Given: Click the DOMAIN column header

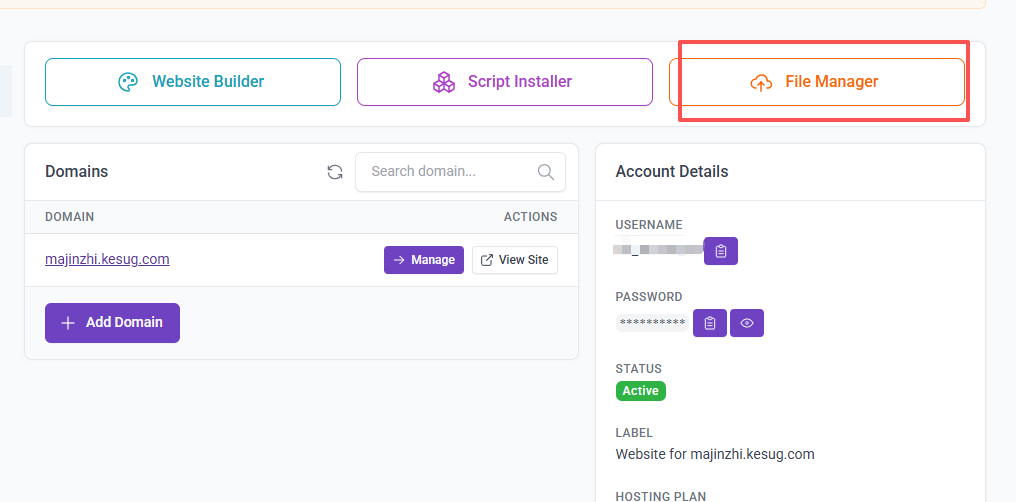Looking at the screenshot, I should tap(70, 217).
